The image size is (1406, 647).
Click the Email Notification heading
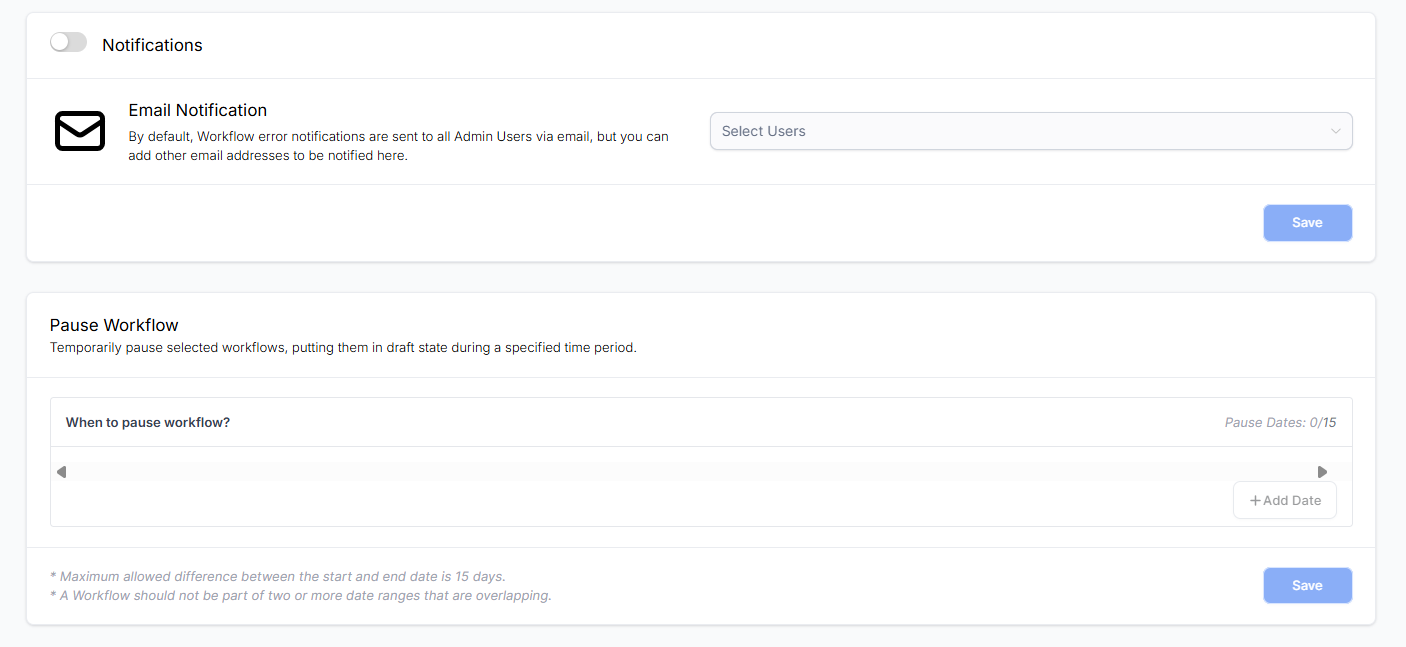point(198,110)
